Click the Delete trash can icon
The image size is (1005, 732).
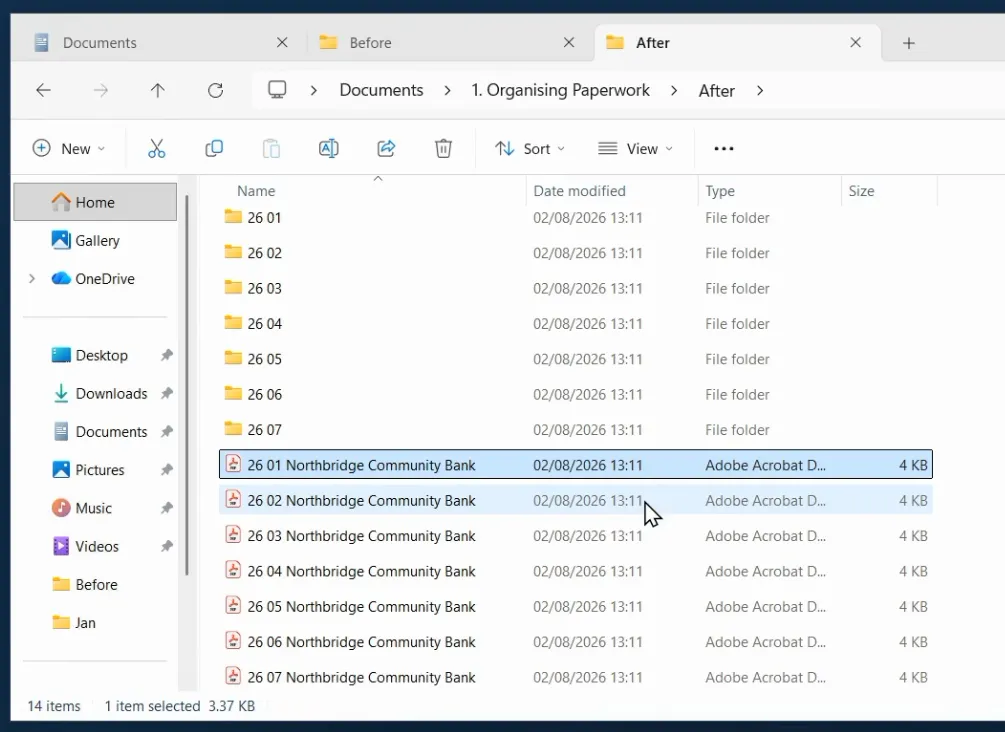(443, 149)
